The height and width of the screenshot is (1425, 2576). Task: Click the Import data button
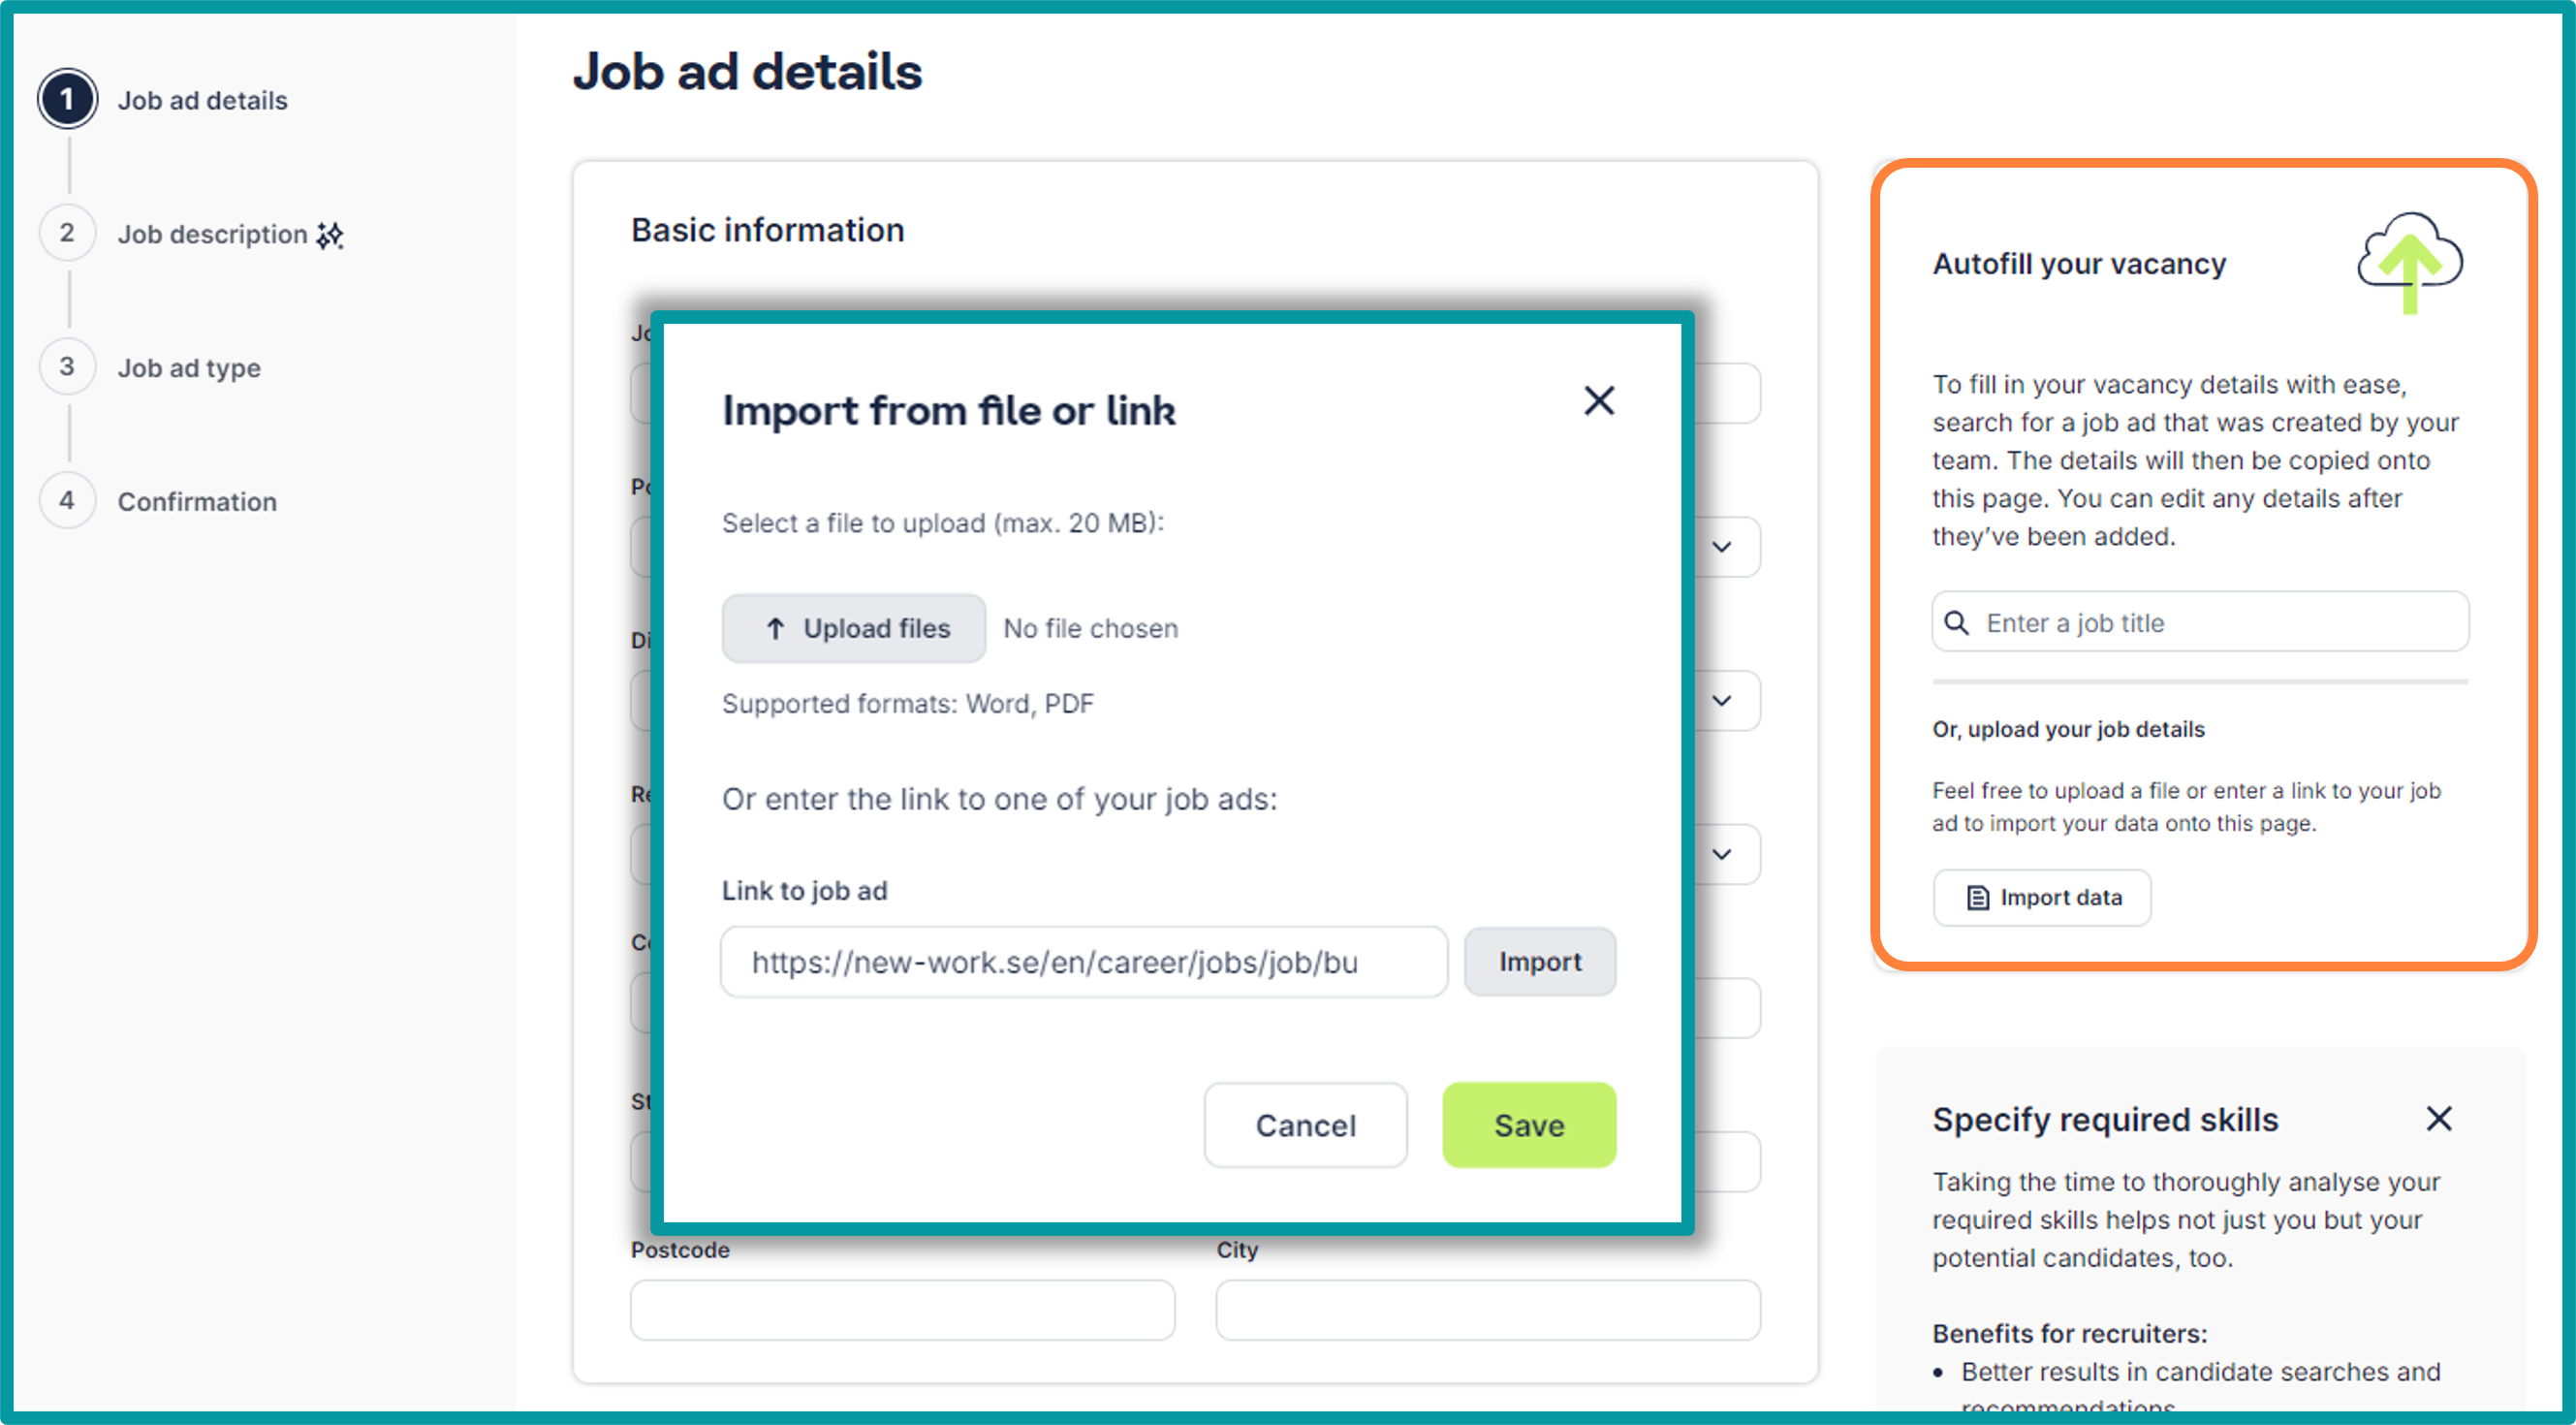click(2041, 897)
